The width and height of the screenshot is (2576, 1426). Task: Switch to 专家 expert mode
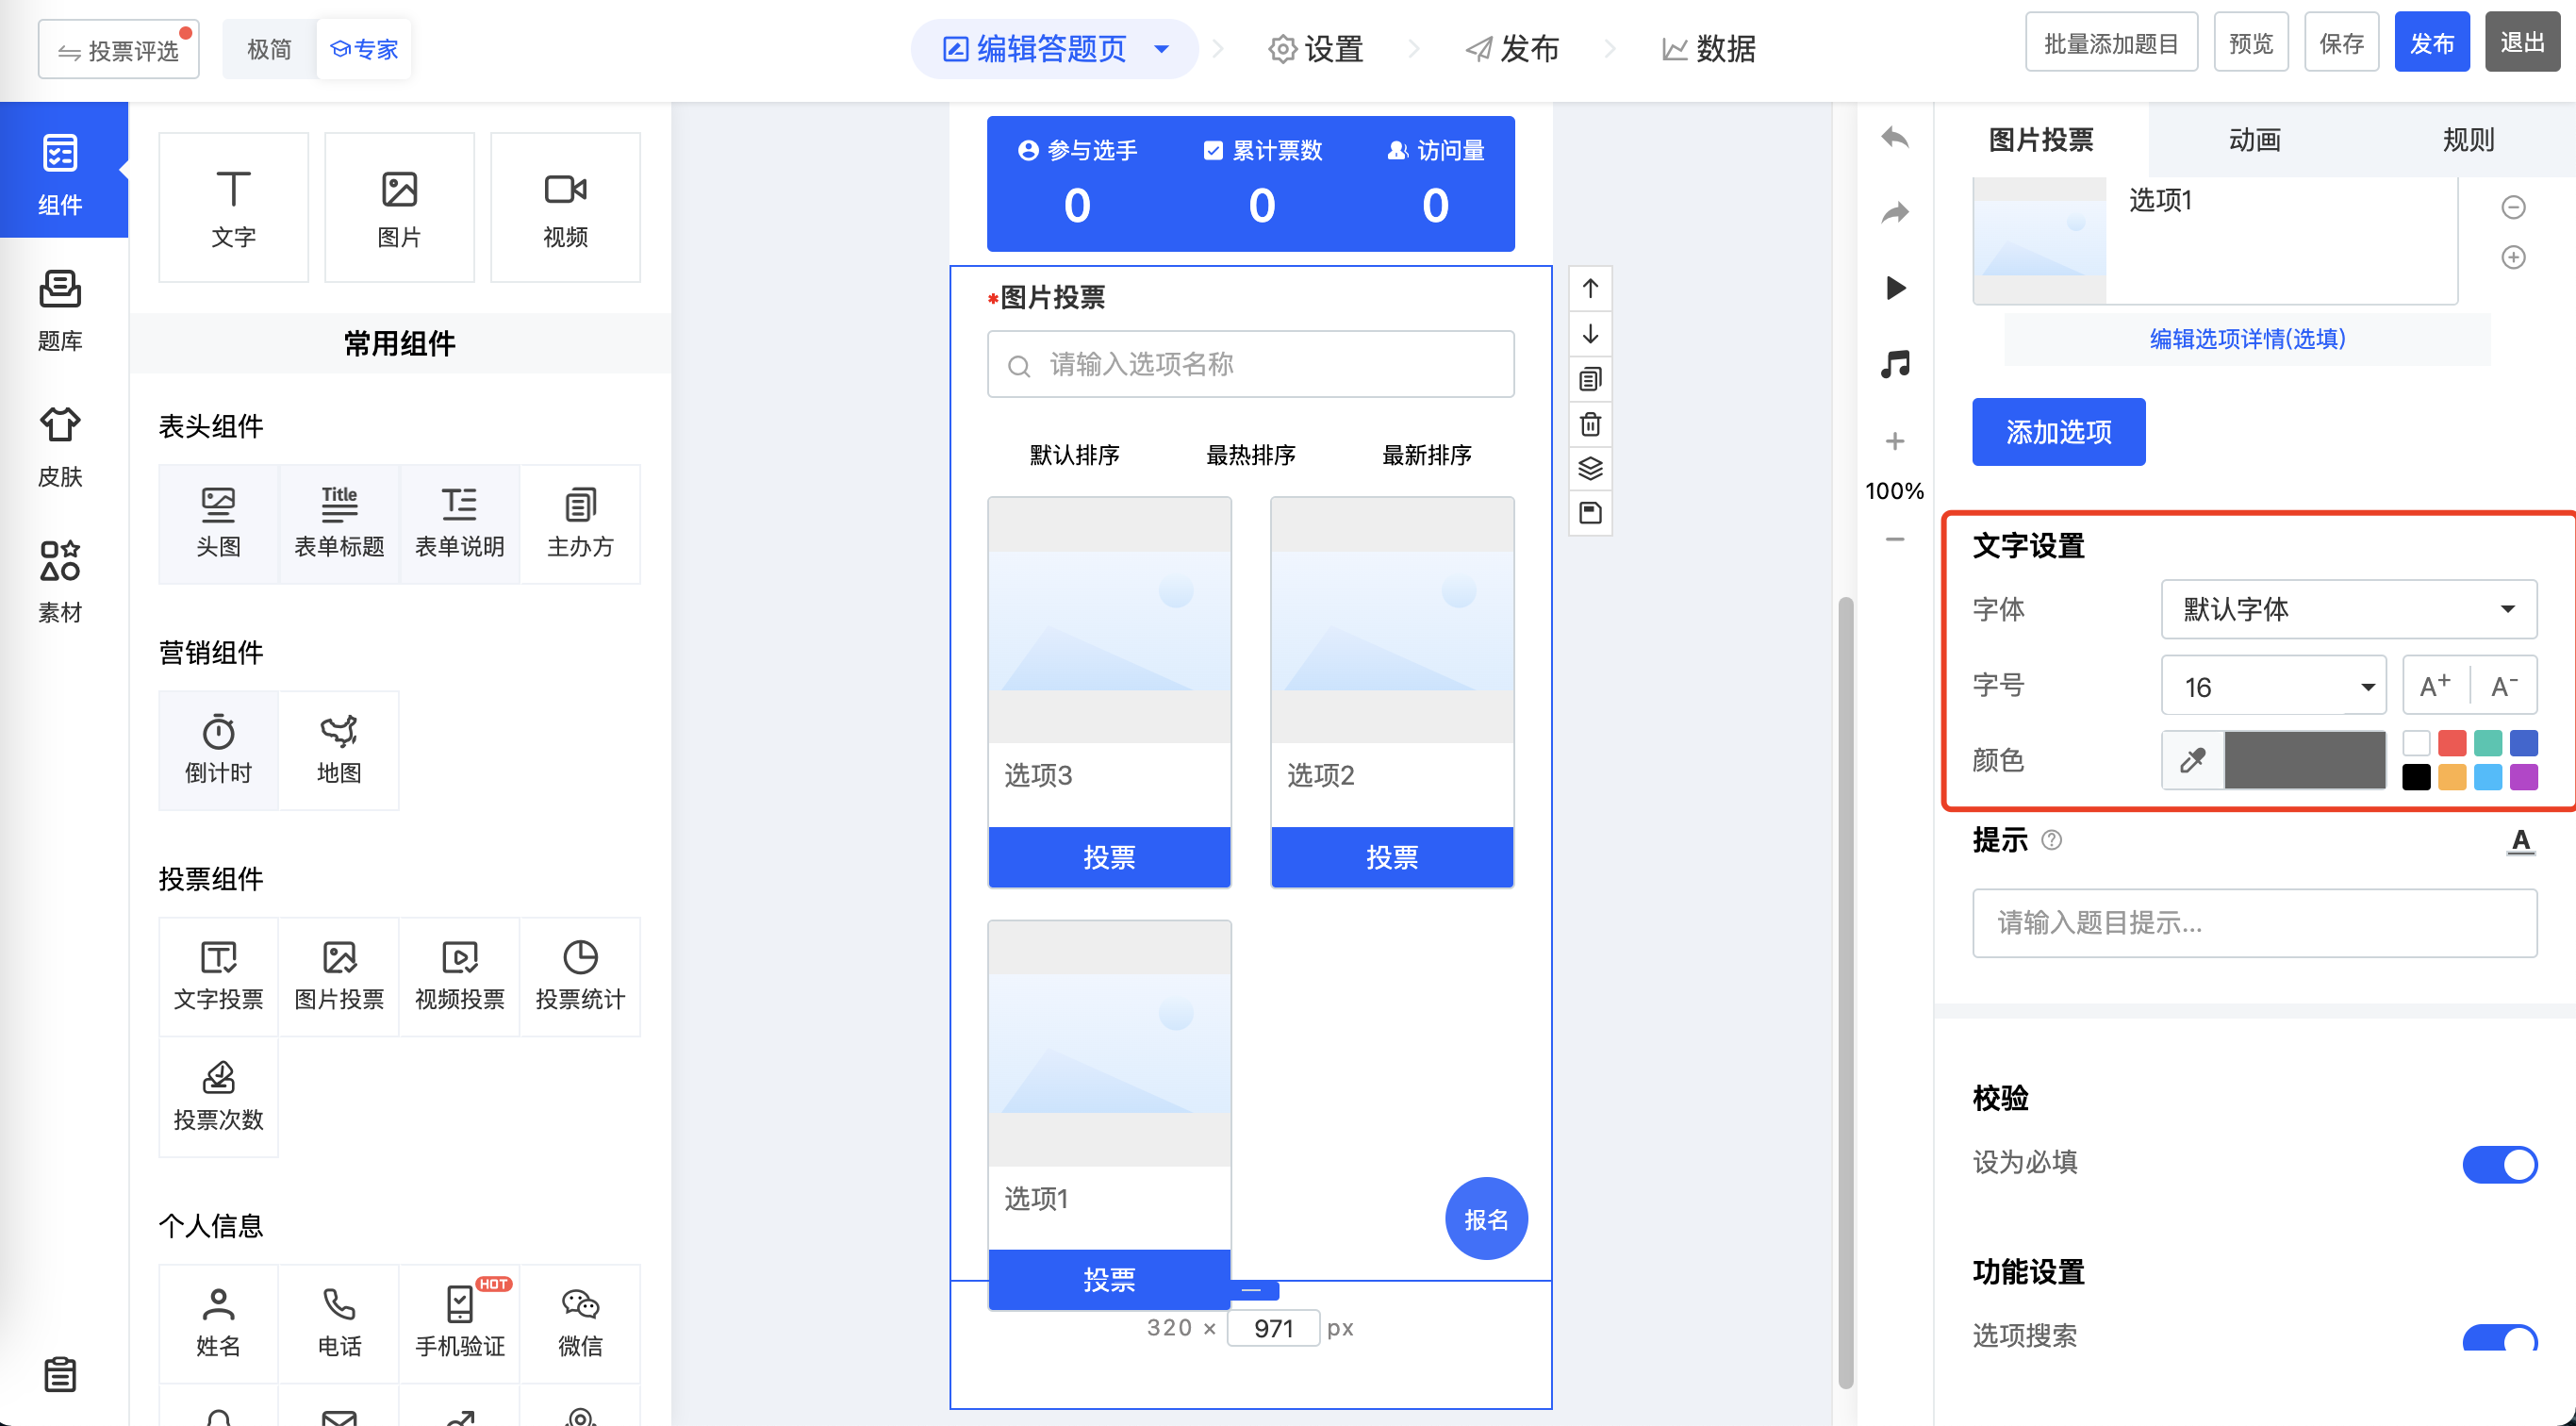(x=364, y=49)
